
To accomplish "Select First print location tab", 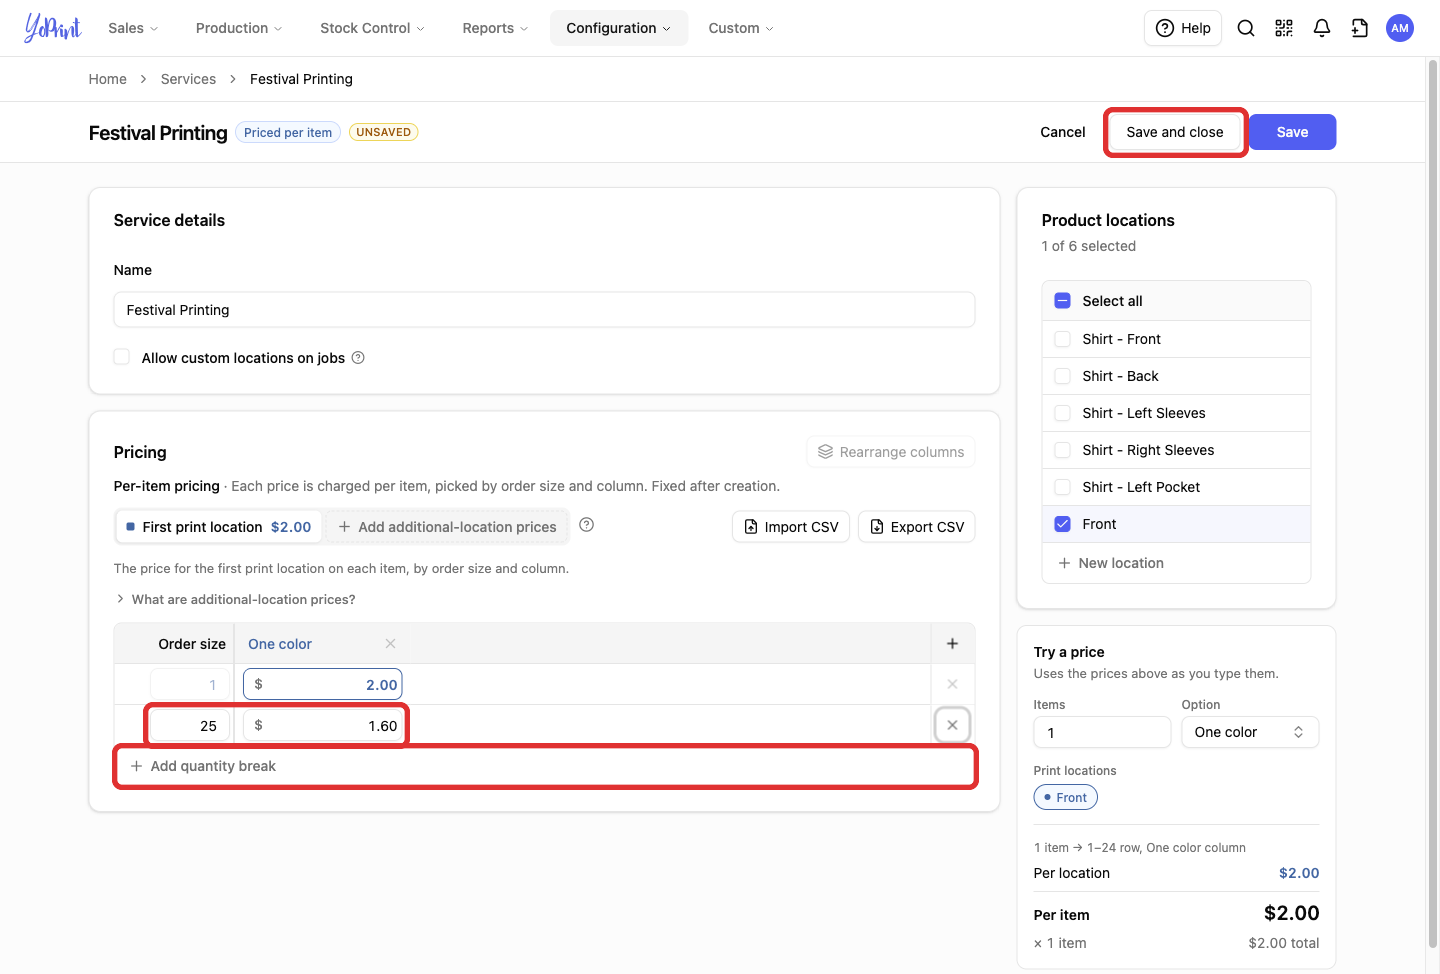I will click(219, 527).
